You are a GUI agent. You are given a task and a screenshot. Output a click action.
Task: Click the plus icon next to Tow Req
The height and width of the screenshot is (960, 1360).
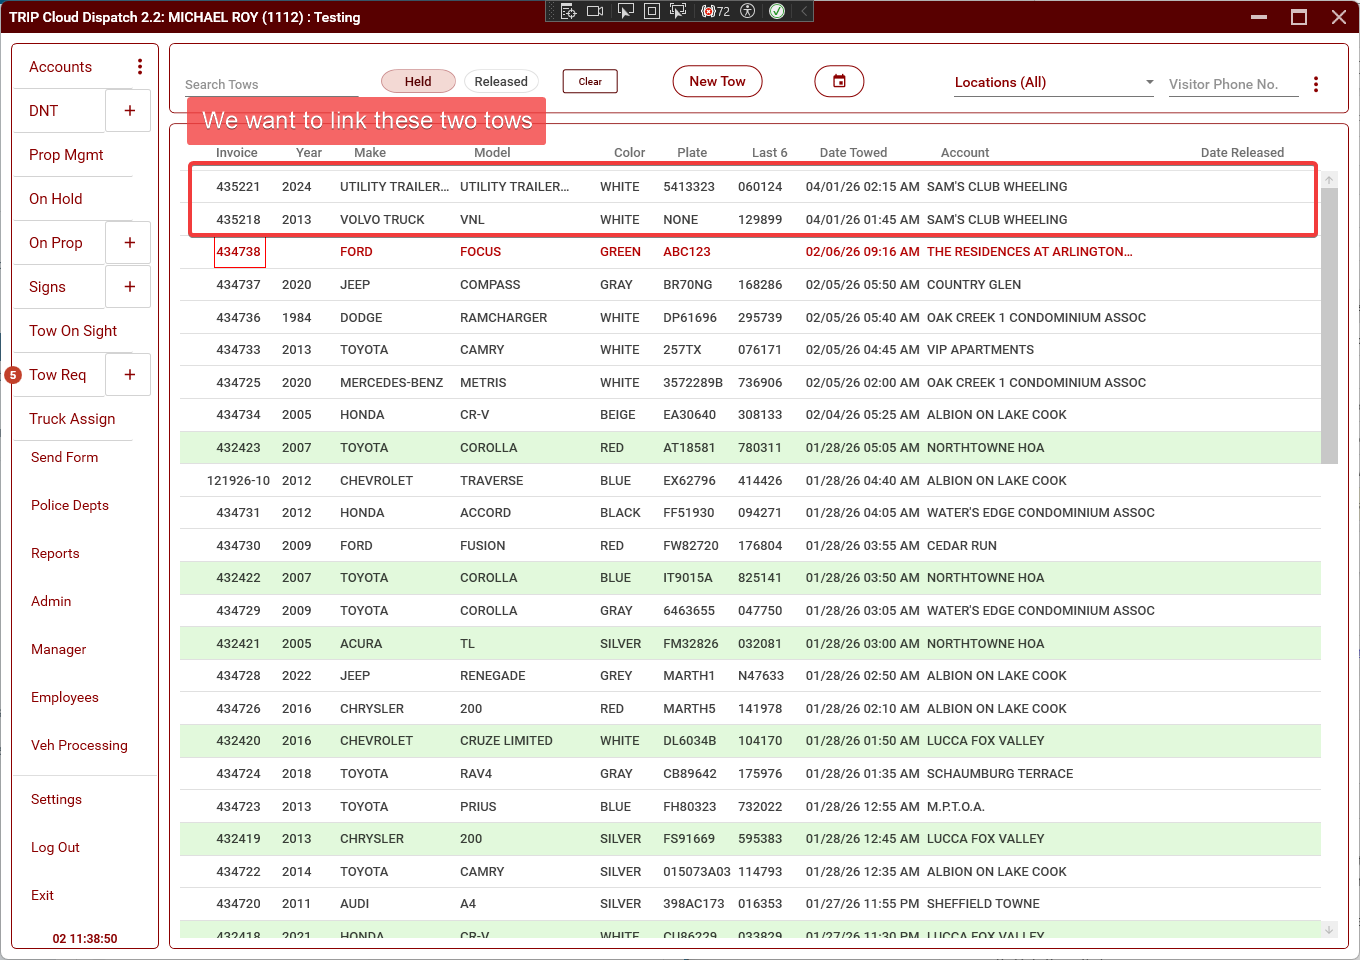[x=129, y=375]
